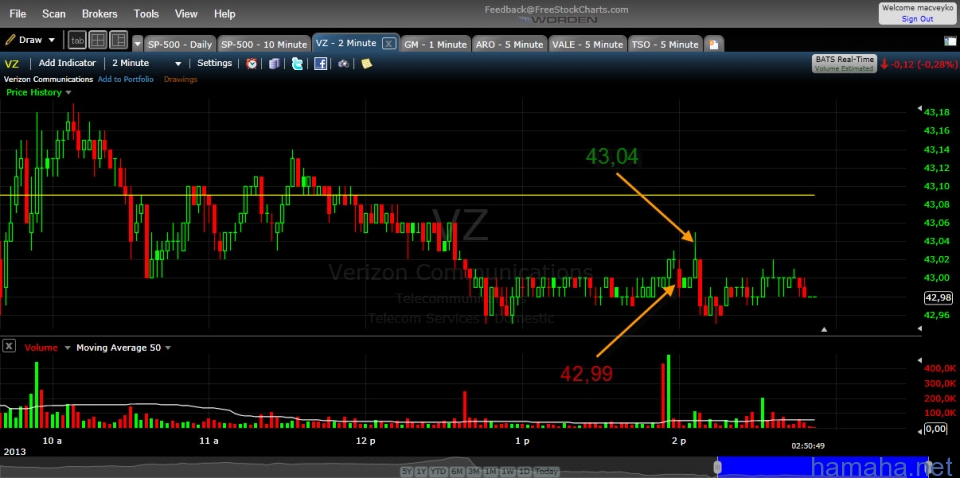Click the Sign Out link
The height and width of the screenshot is (478, 960).
click(x=917, y=19)
